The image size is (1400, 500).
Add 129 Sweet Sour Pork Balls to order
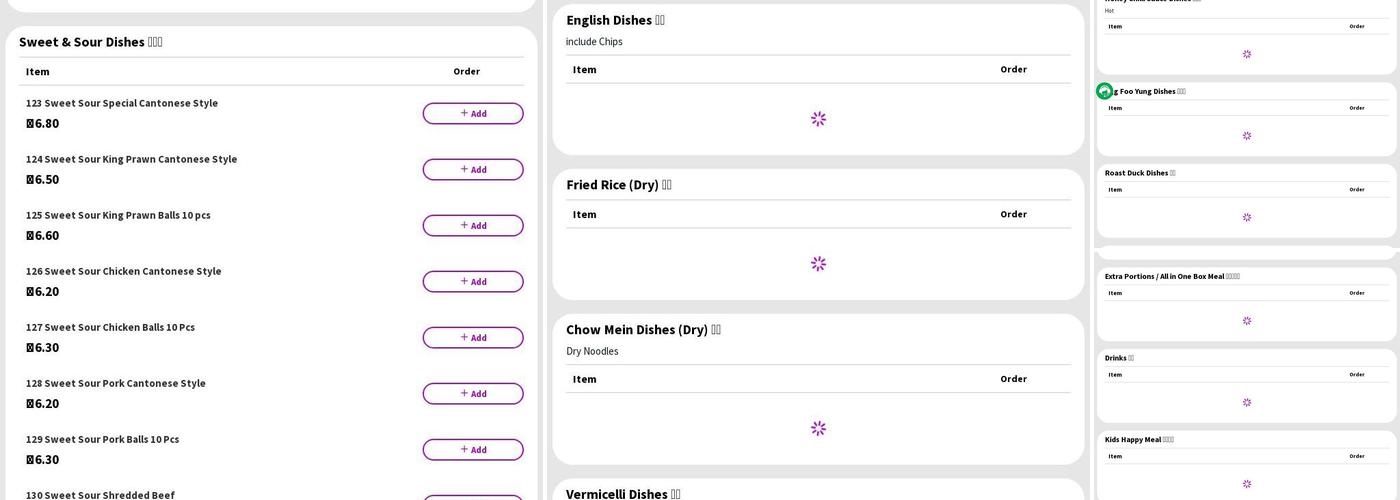[x=472, y=450]
